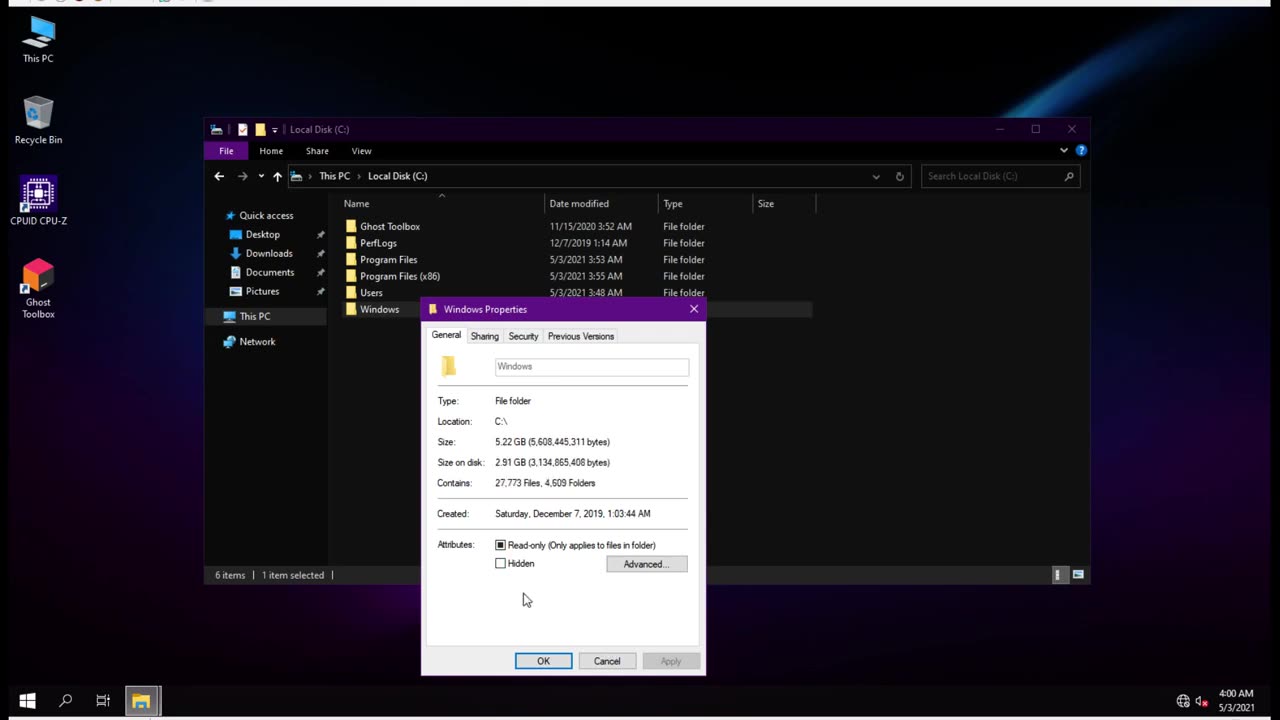Viewport: 1280px width, 720px height.
Task: Open the Home ribbon tab
Action: [271, 151]
